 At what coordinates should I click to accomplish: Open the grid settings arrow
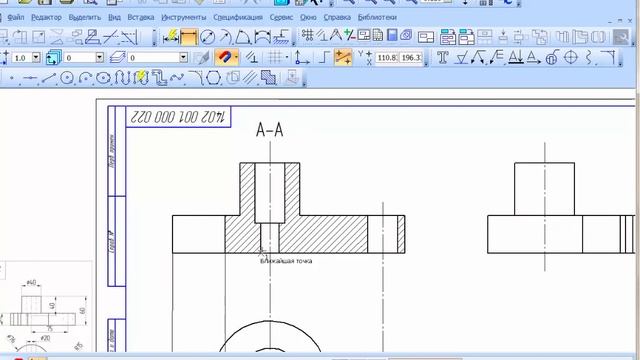[287, 58]
